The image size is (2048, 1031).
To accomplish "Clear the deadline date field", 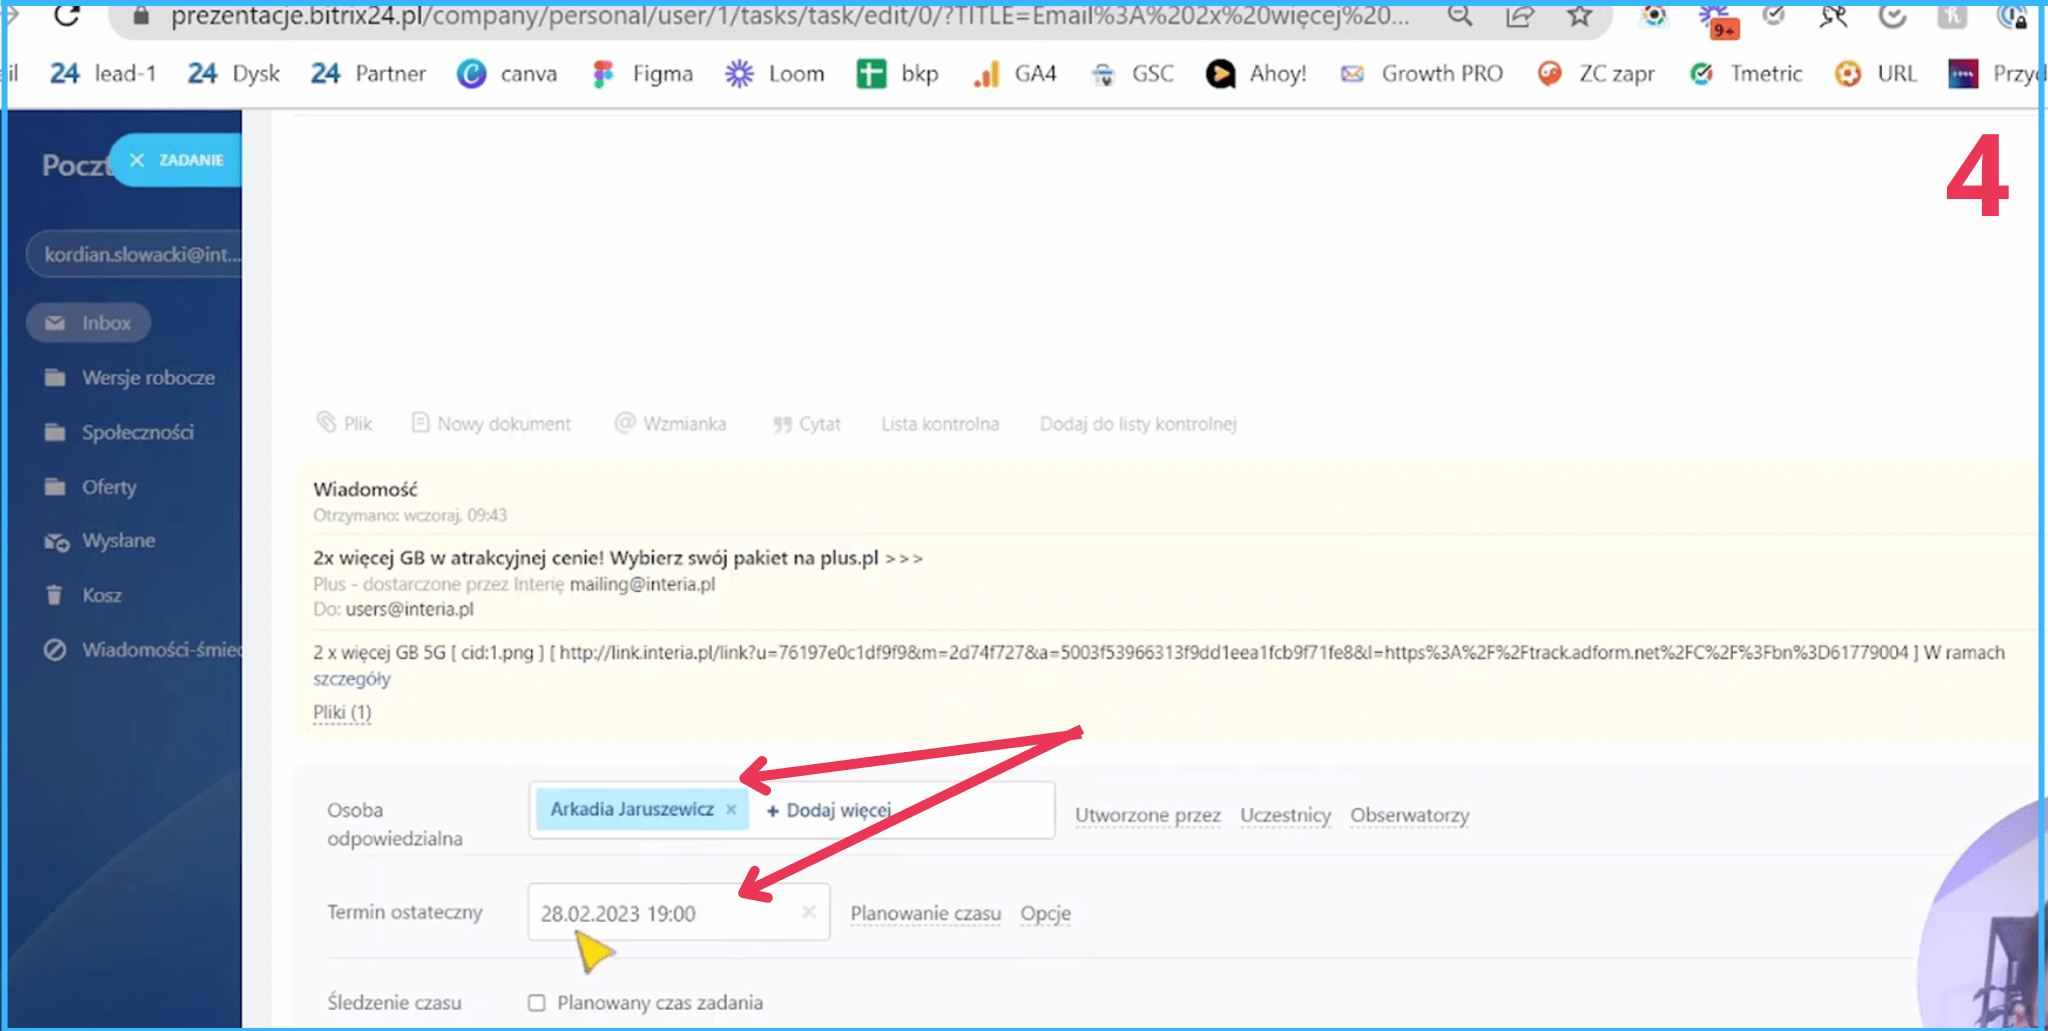I will point(809,912).
